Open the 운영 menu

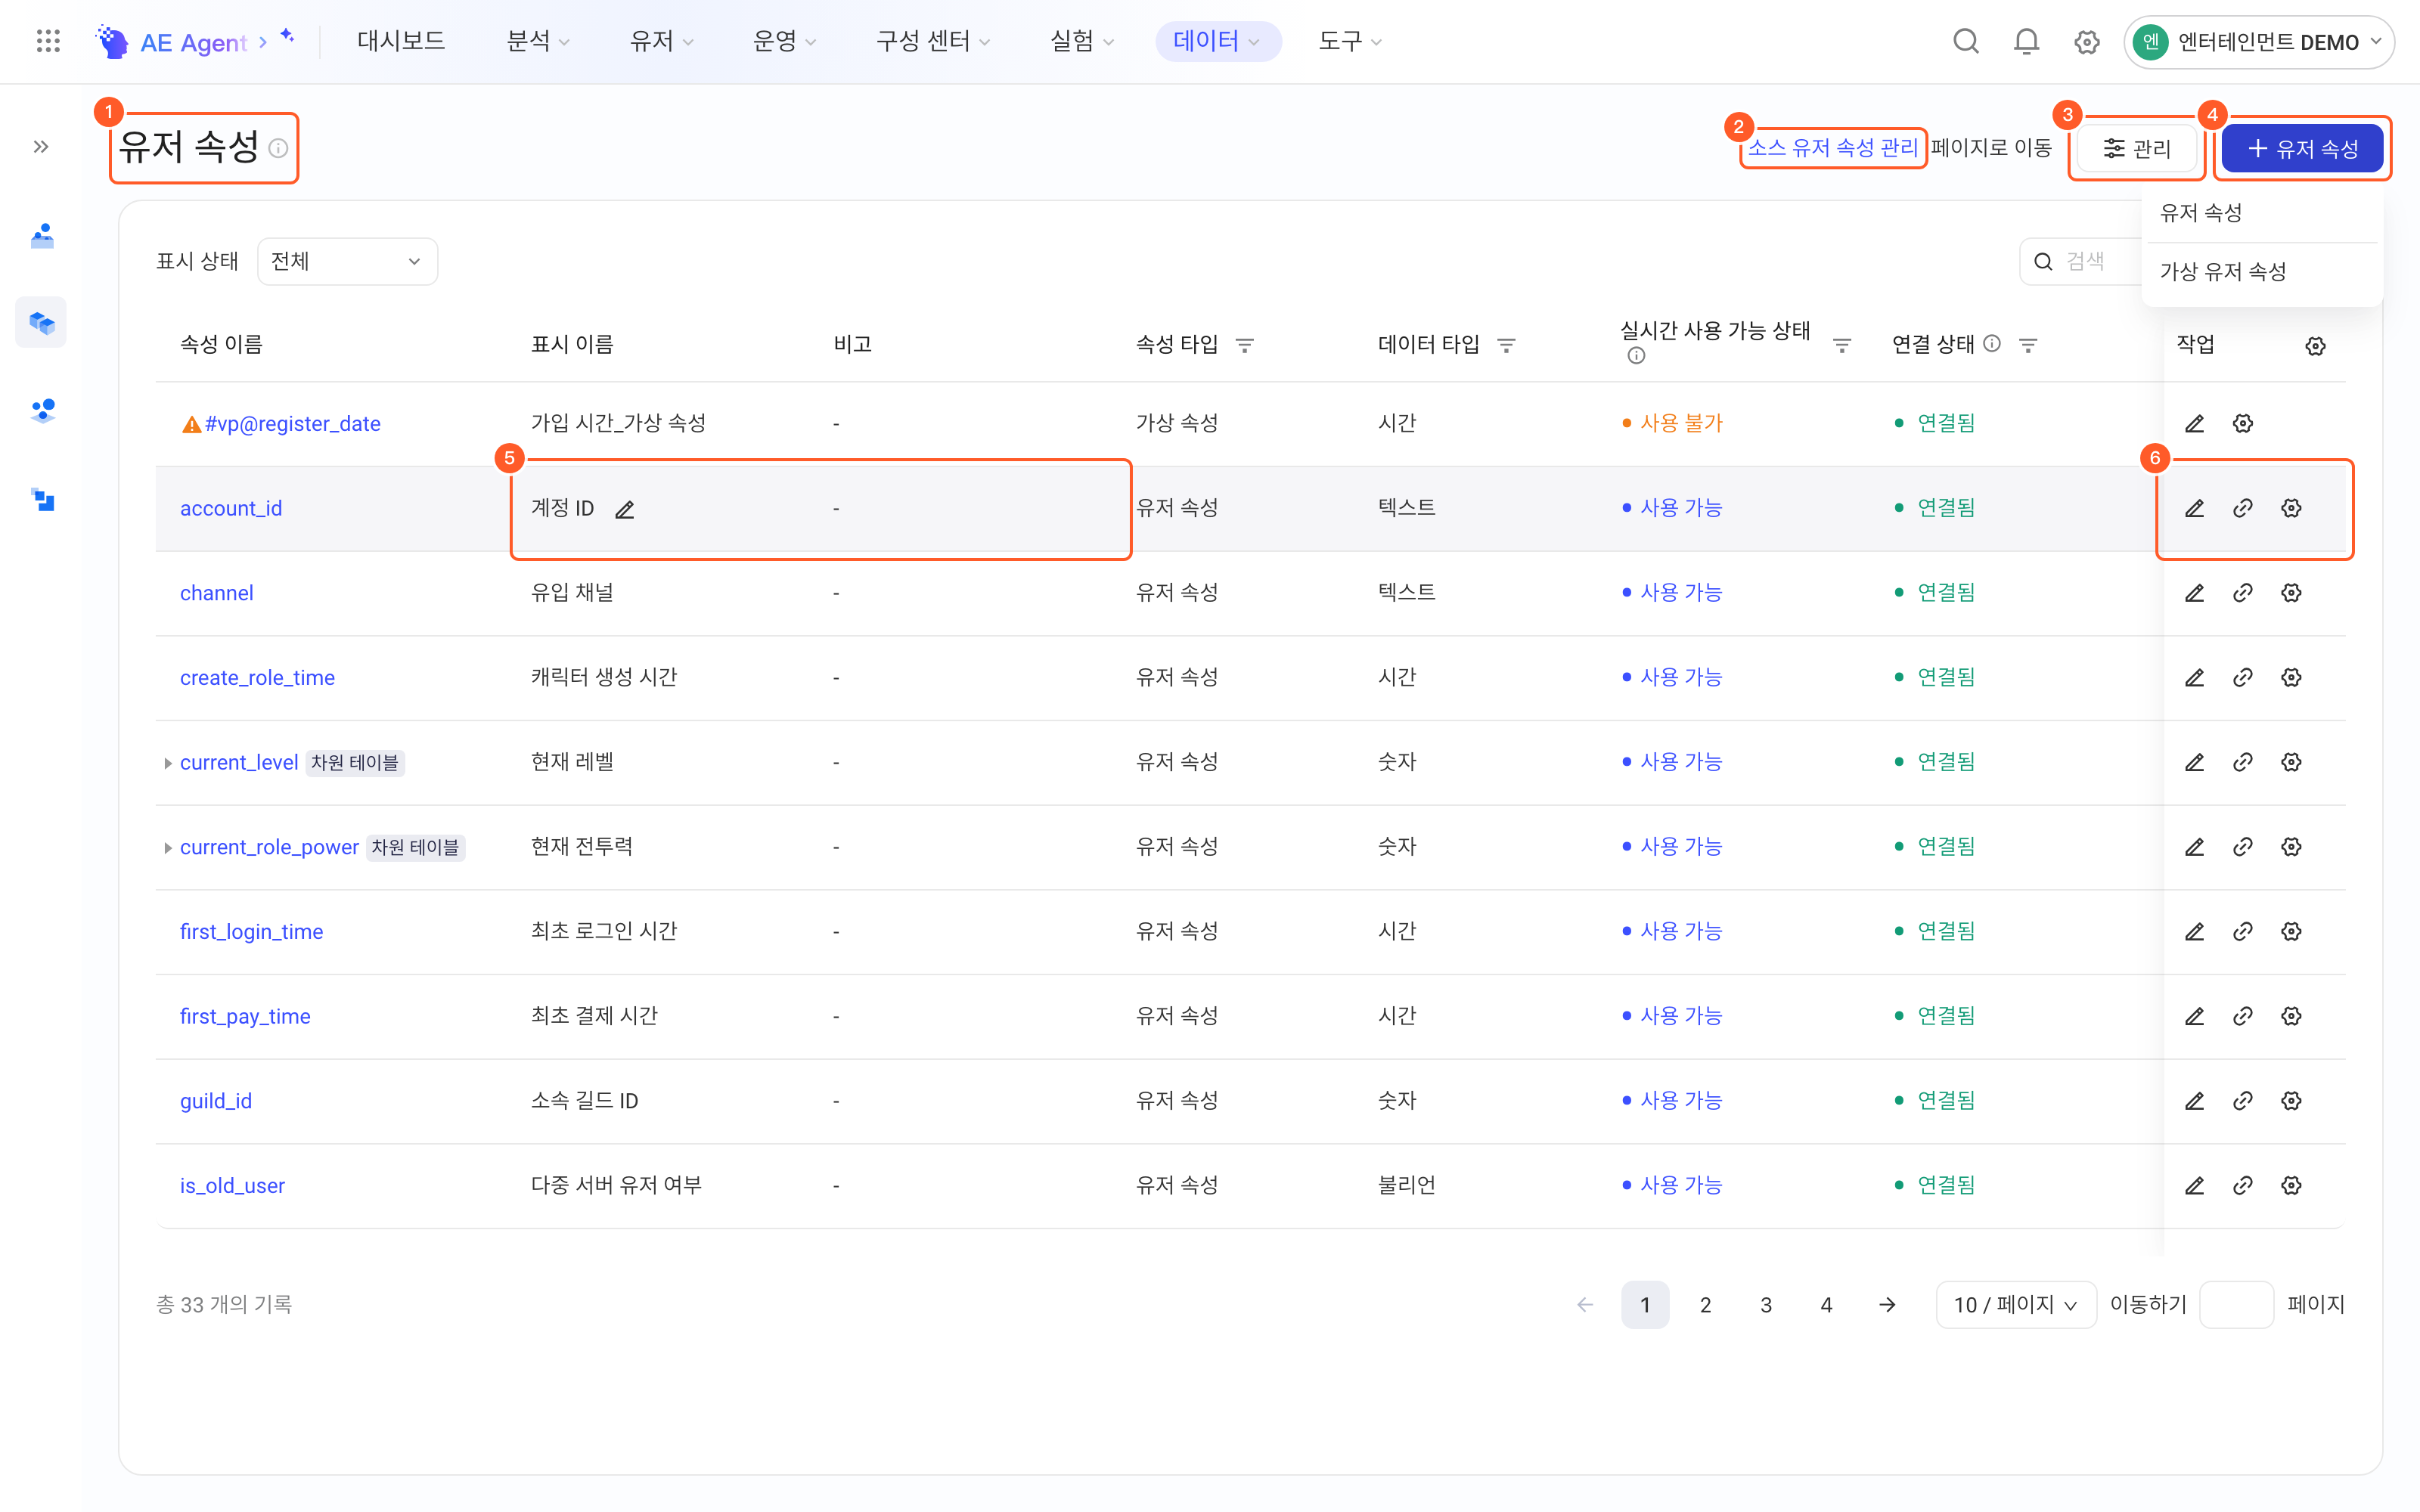point(784,41)
